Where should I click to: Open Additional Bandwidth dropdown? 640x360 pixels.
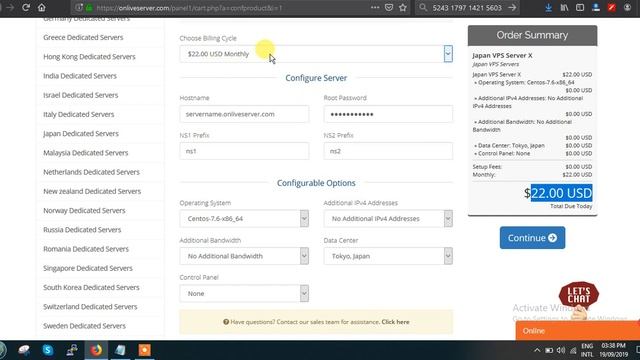(244, 256)
